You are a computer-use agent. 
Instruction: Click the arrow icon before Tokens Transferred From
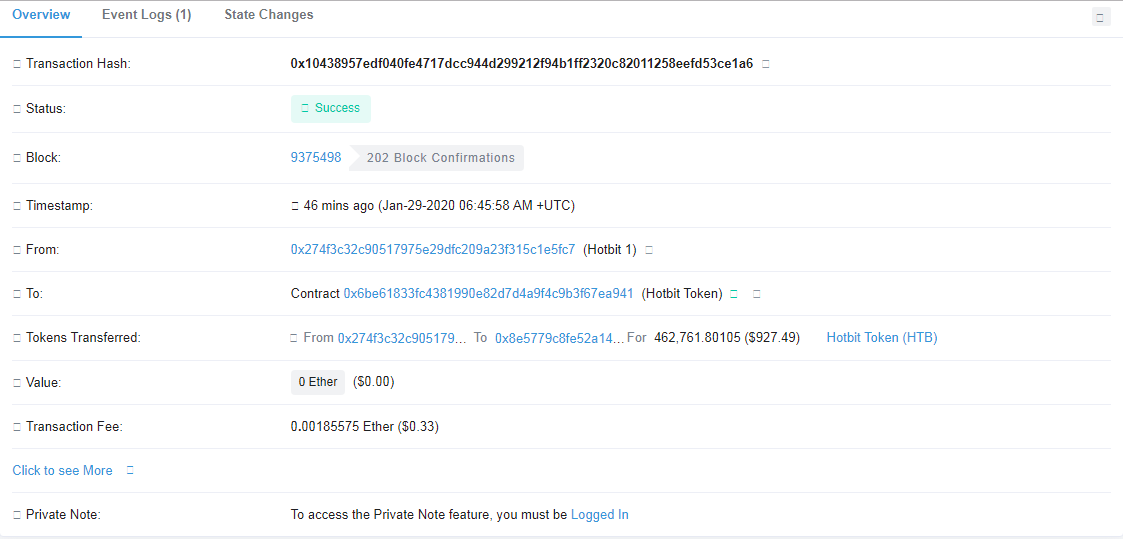pyautogui.click(x=294, y=337)
